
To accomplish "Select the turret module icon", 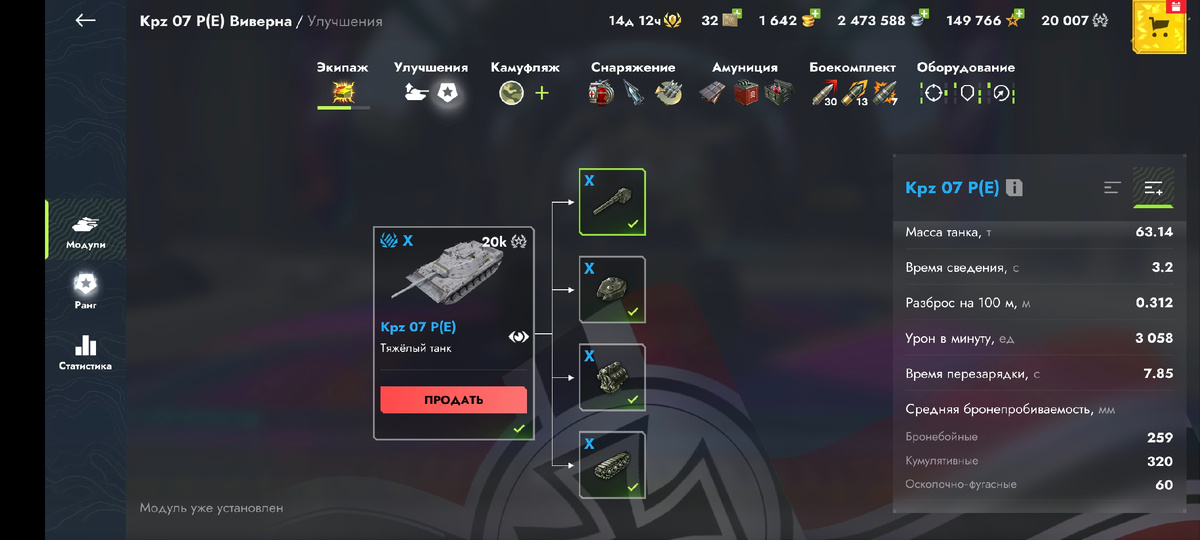I will pyautogui.click(x=612, y=290).
